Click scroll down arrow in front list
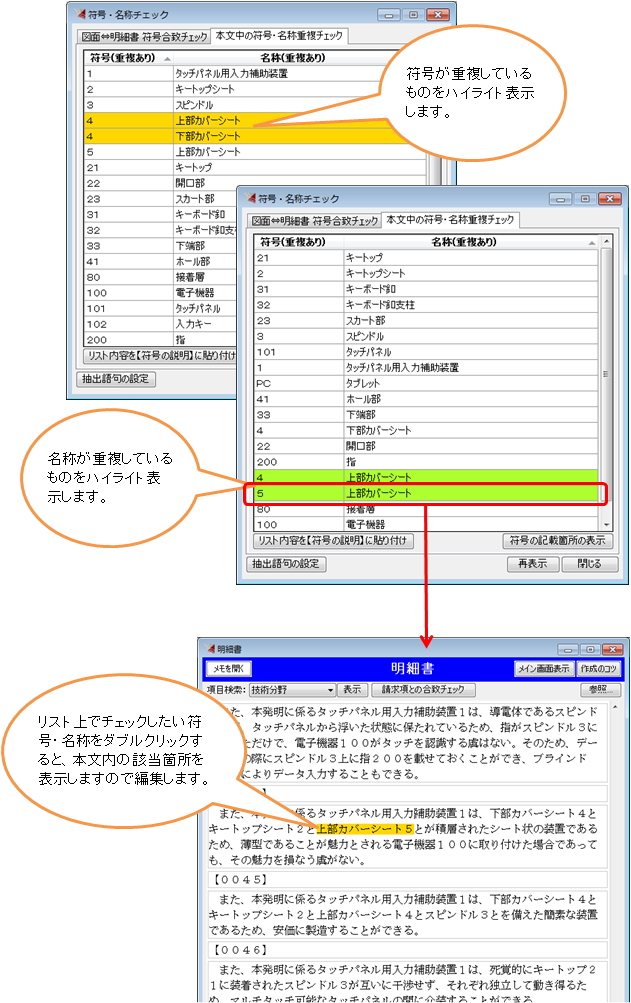 [605, 525]
